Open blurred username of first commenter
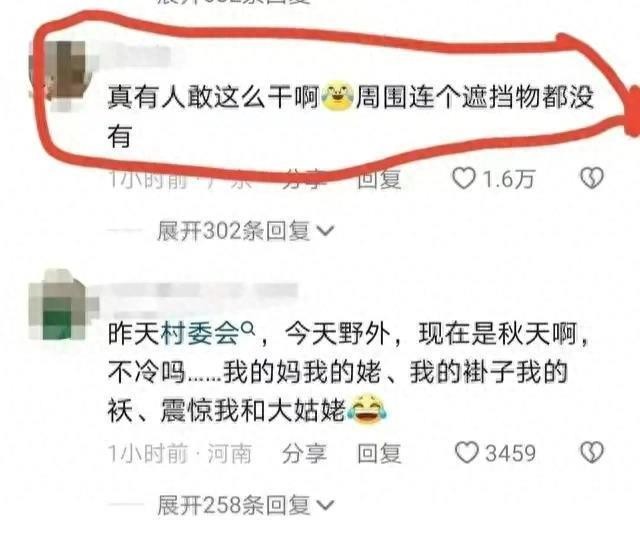 point(139,55)
